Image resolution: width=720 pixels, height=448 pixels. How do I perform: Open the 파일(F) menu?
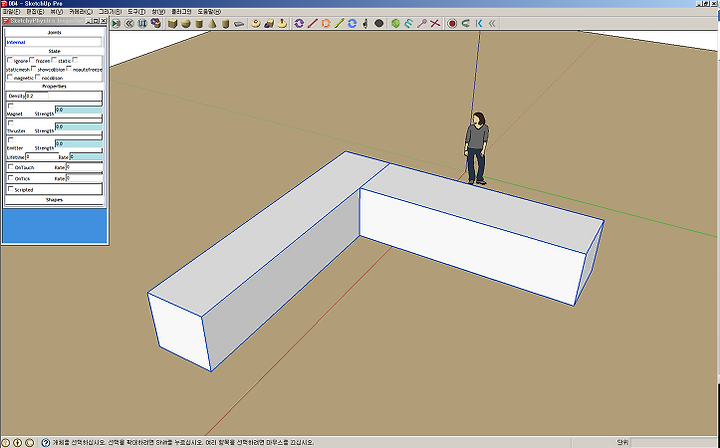(x=11, y=11)
